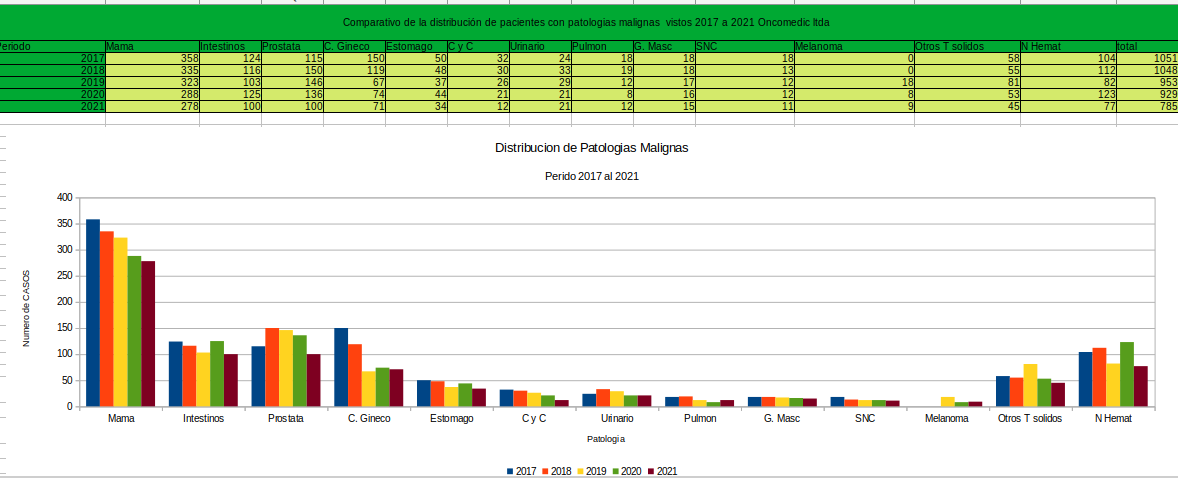Select the "Mama" column header cell

pyautogui.click(x=151, y=46)
